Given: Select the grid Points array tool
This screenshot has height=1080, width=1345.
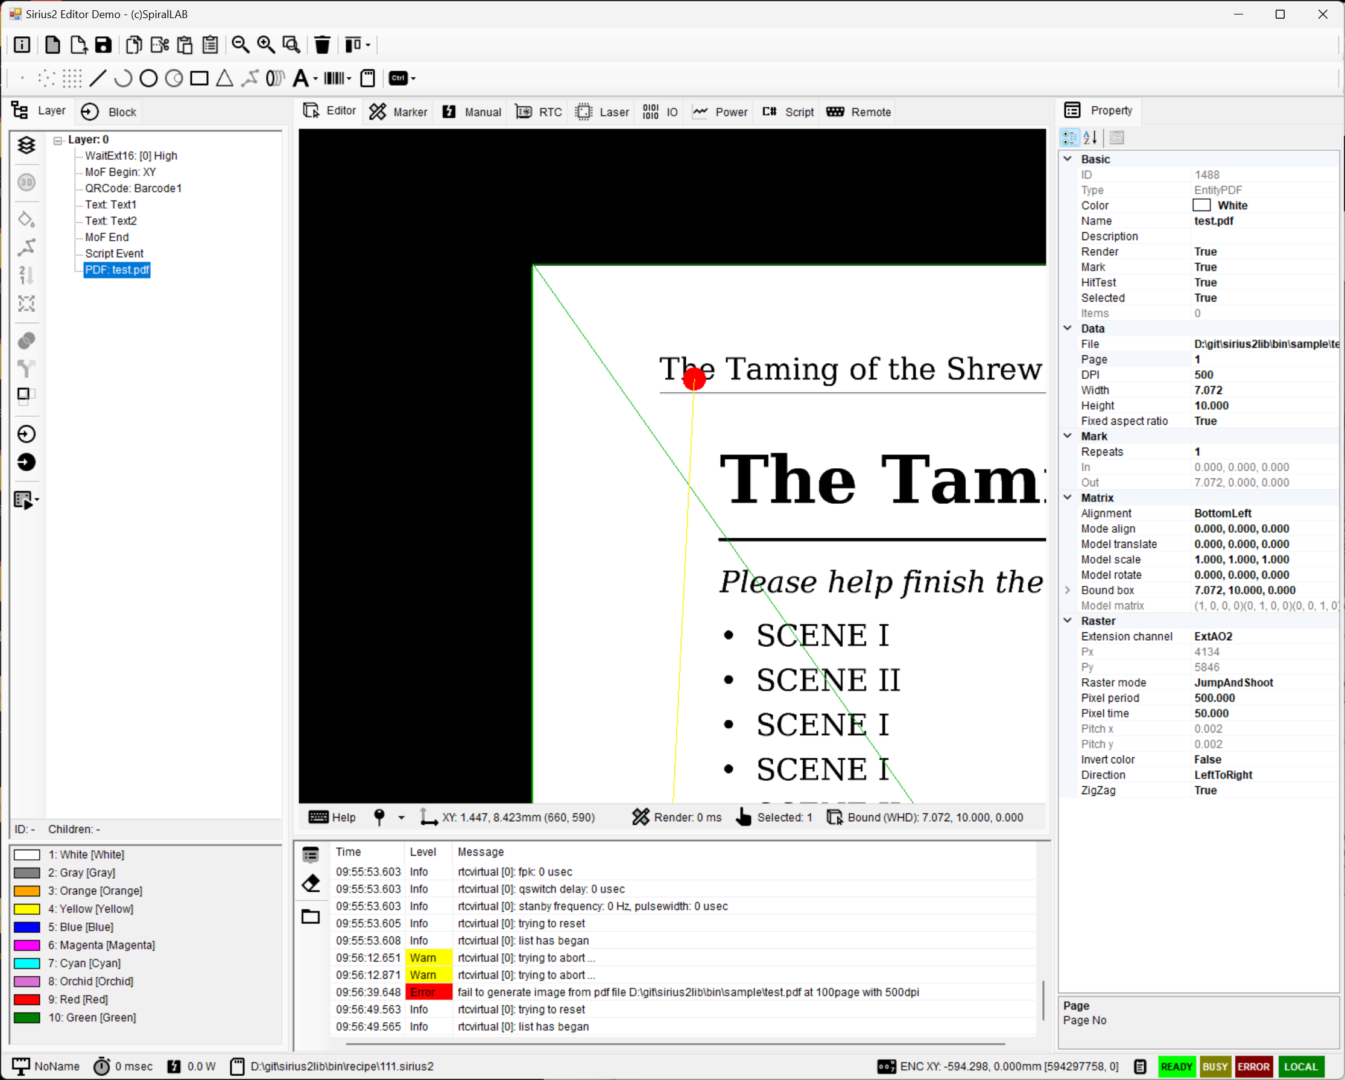Looking at the screenshot, I should [72, 78].
